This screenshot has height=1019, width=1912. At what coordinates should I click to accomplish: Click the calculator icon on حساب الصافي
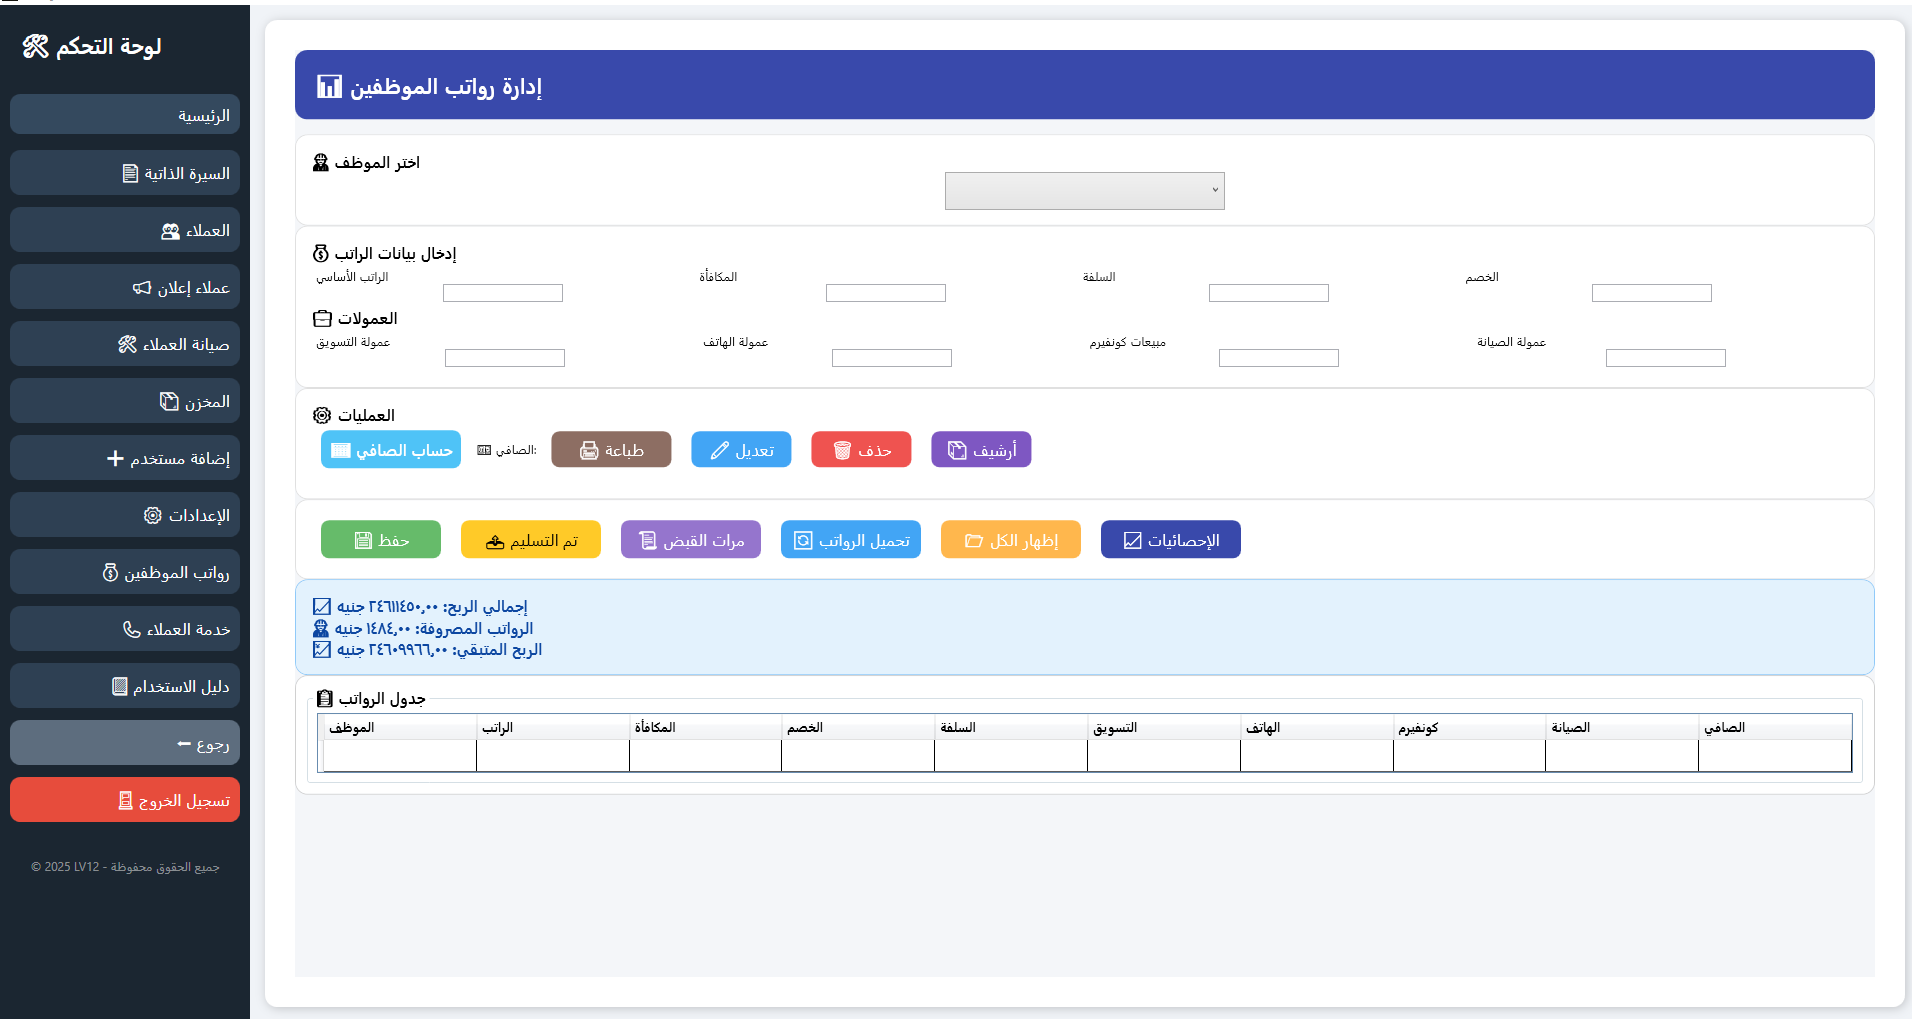coord(341,451)
